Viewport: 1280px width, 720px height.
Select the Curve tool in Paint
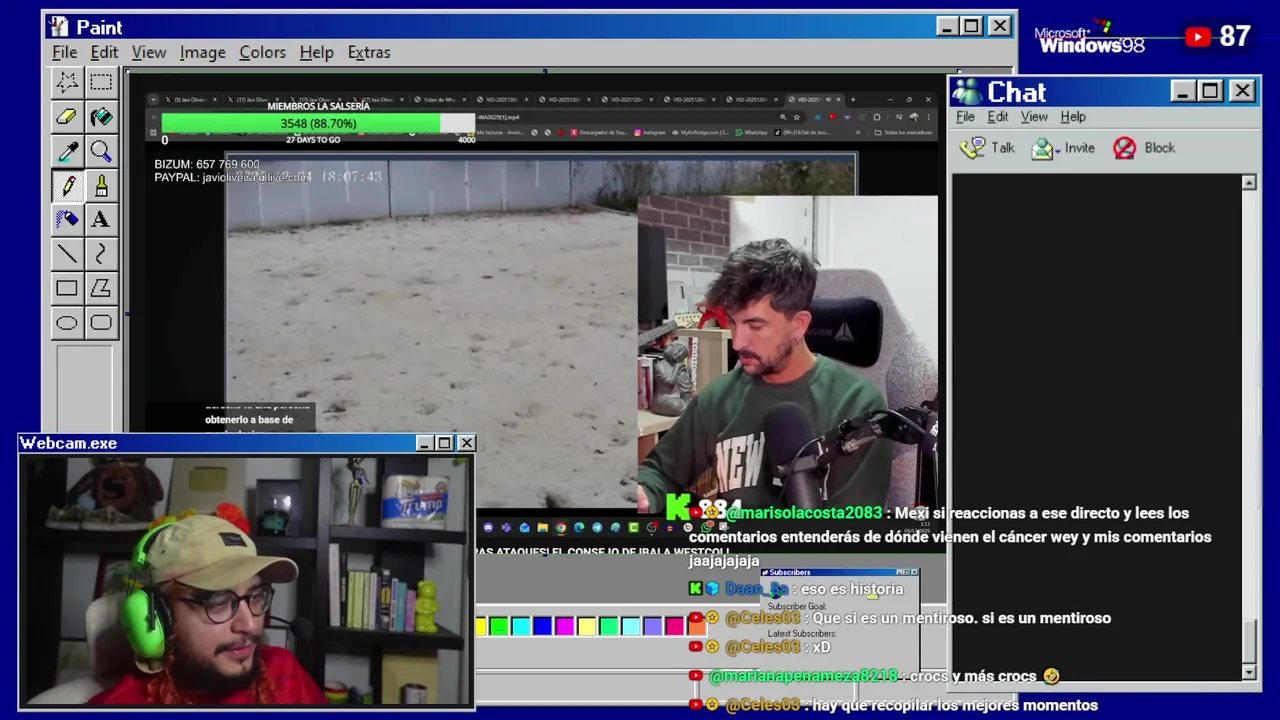point(101,254)
